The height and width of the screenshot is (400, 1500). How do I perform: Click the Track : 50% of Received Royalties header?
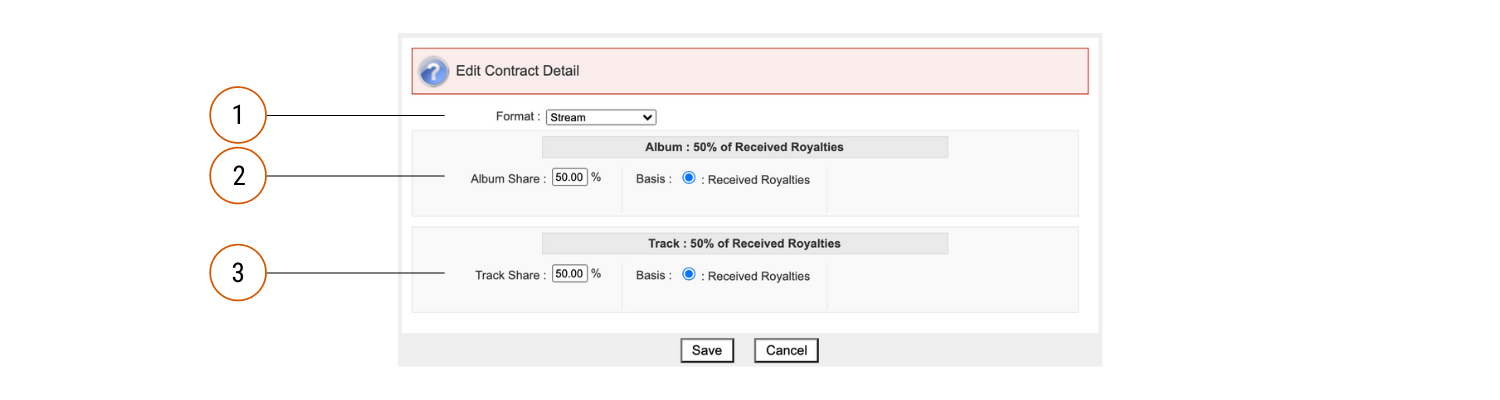745,243
